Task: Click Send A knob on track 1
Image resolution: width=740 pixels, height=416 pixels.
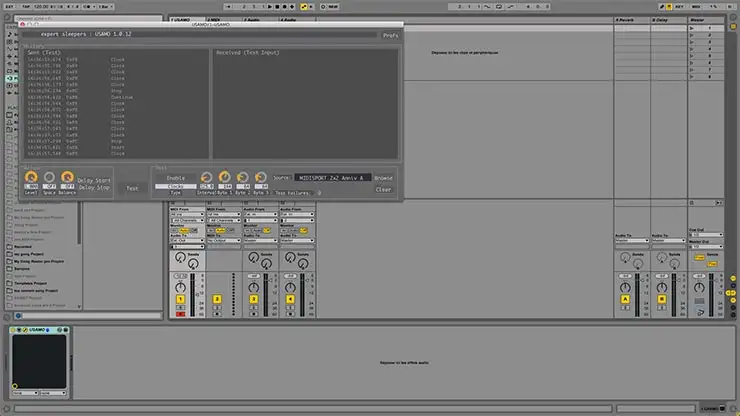Action: click(x=180, y=257)
